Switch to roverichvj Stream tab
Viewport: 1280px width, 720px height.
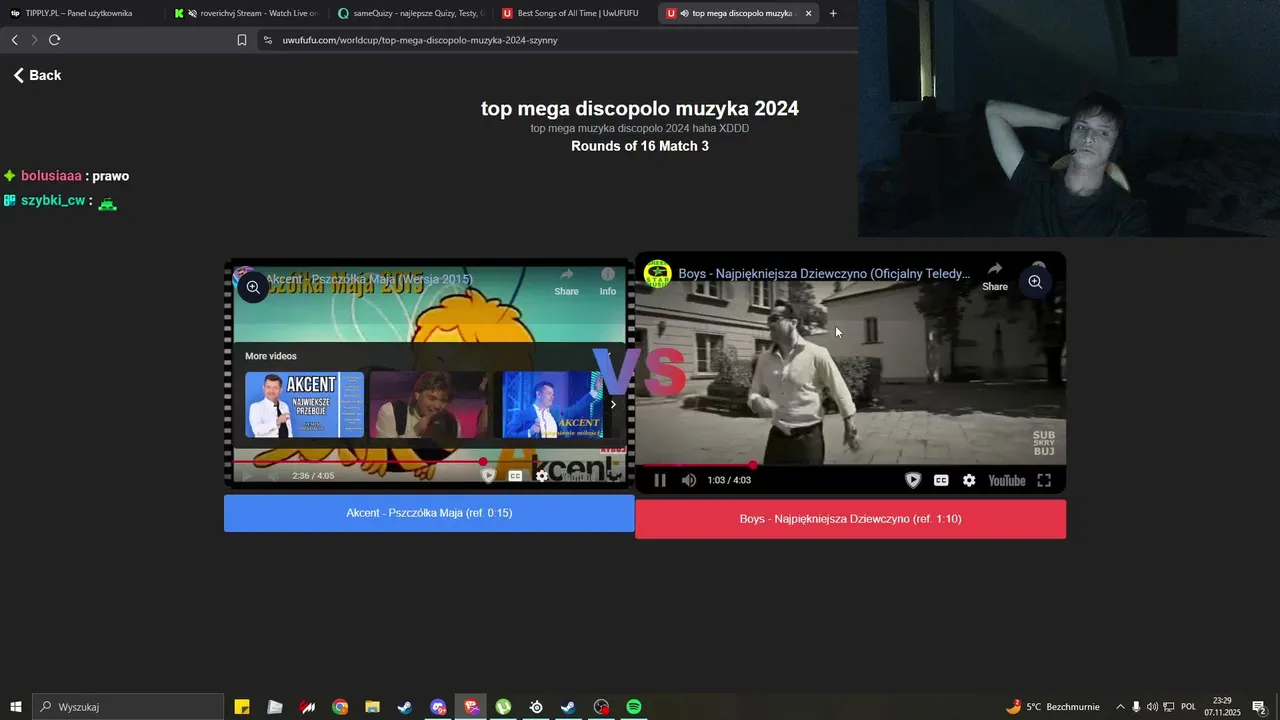coord(245,13)
